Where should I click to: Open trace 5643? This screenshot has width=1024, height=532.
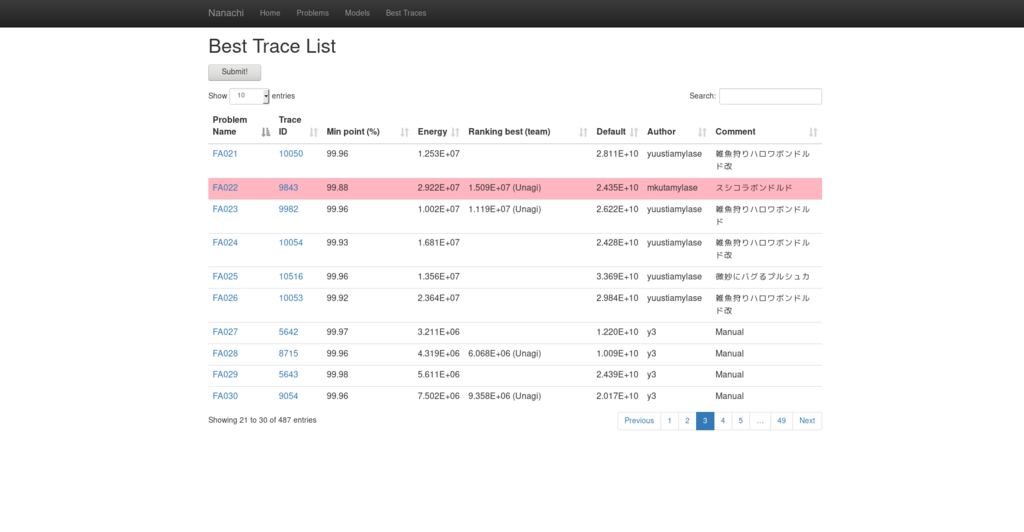pyautogui.click(x=288, y=375)
